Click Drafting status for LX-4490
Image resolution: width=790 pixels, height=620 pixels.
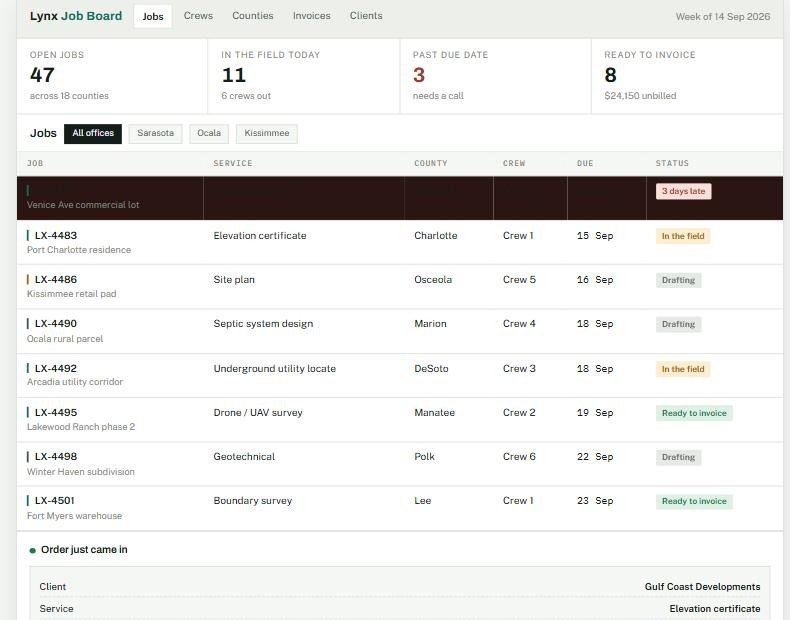click(x=678, y=324)
